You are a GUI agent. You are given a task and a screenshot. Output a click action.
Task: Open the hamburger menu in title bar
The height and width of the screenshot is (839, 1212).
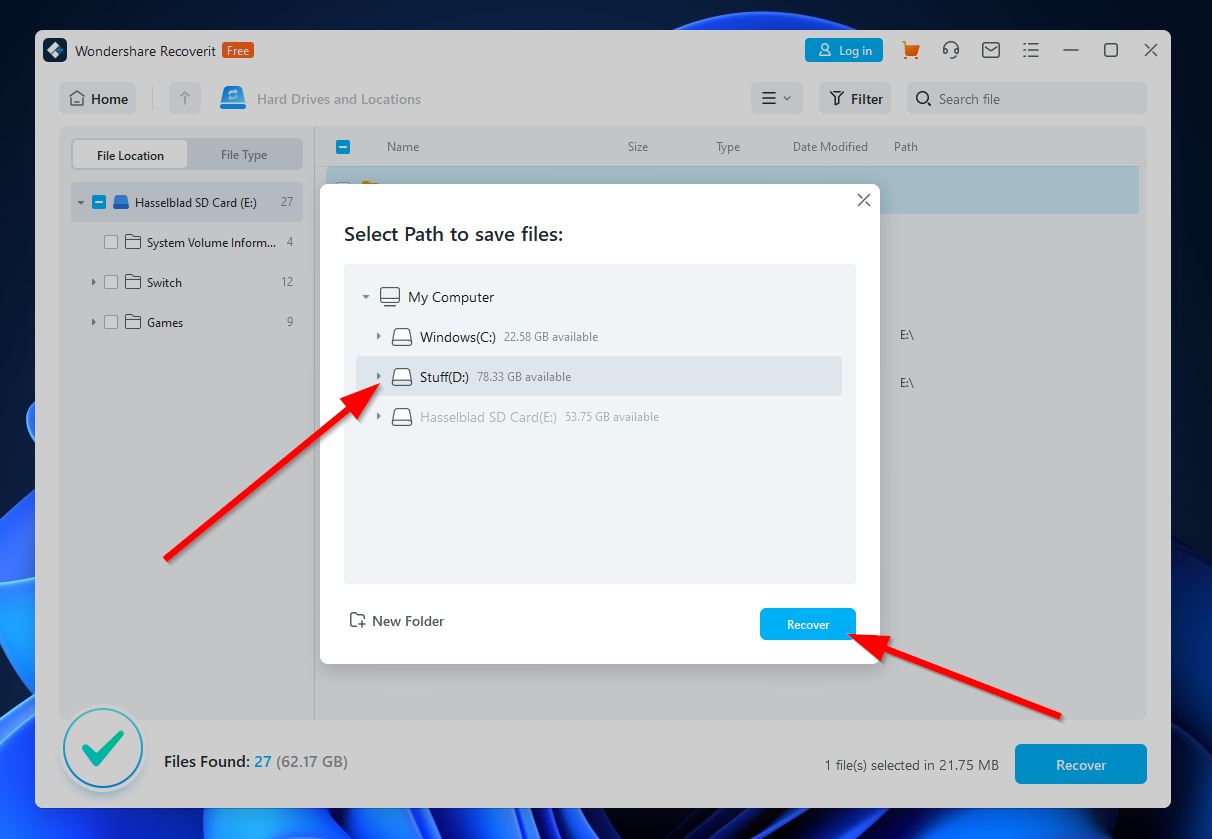[1031, 50]
